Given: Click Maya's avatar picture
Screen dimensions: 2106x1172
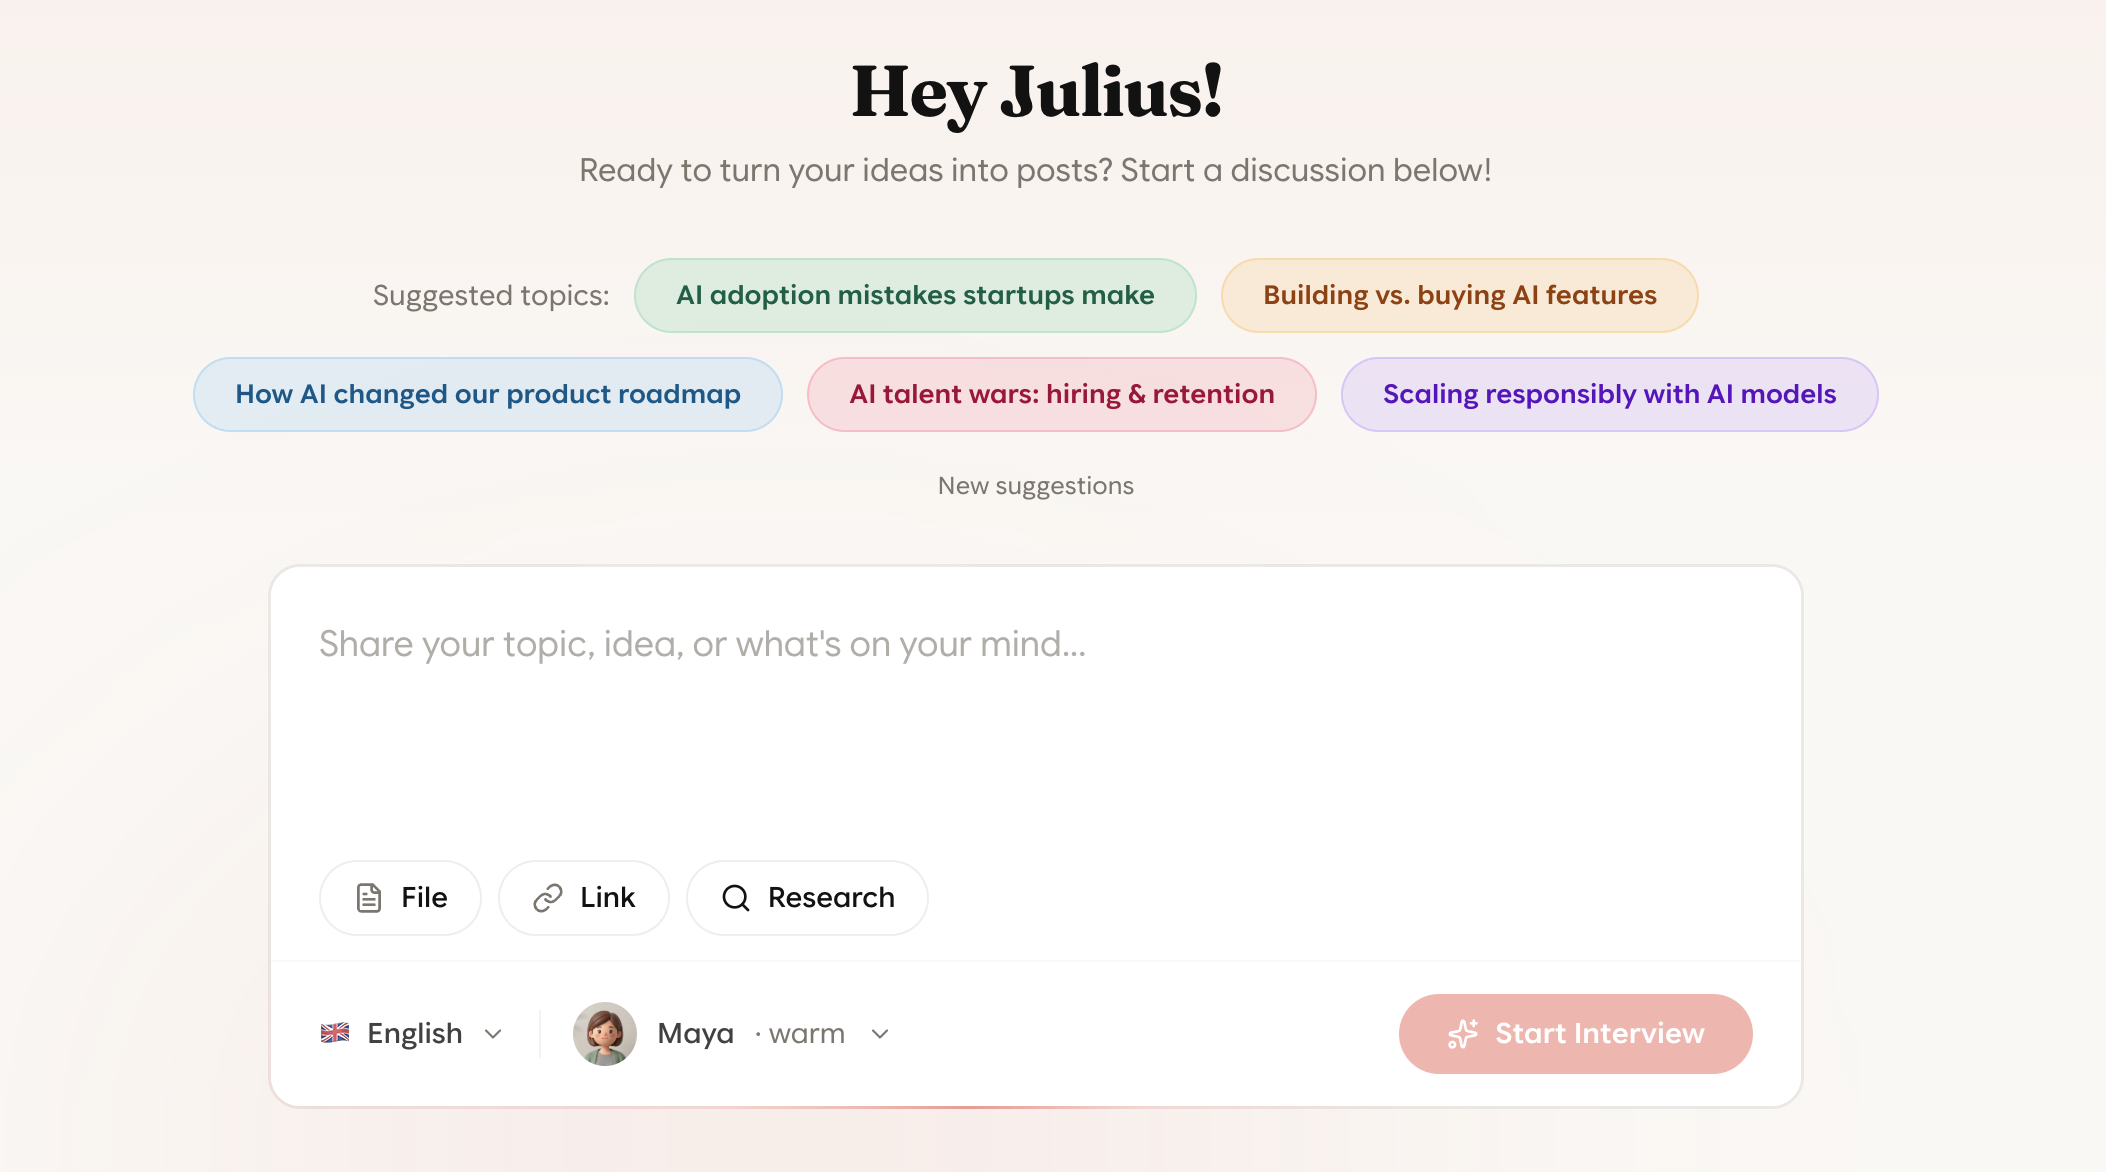Looking at the screenshot, I should 605,1034.
